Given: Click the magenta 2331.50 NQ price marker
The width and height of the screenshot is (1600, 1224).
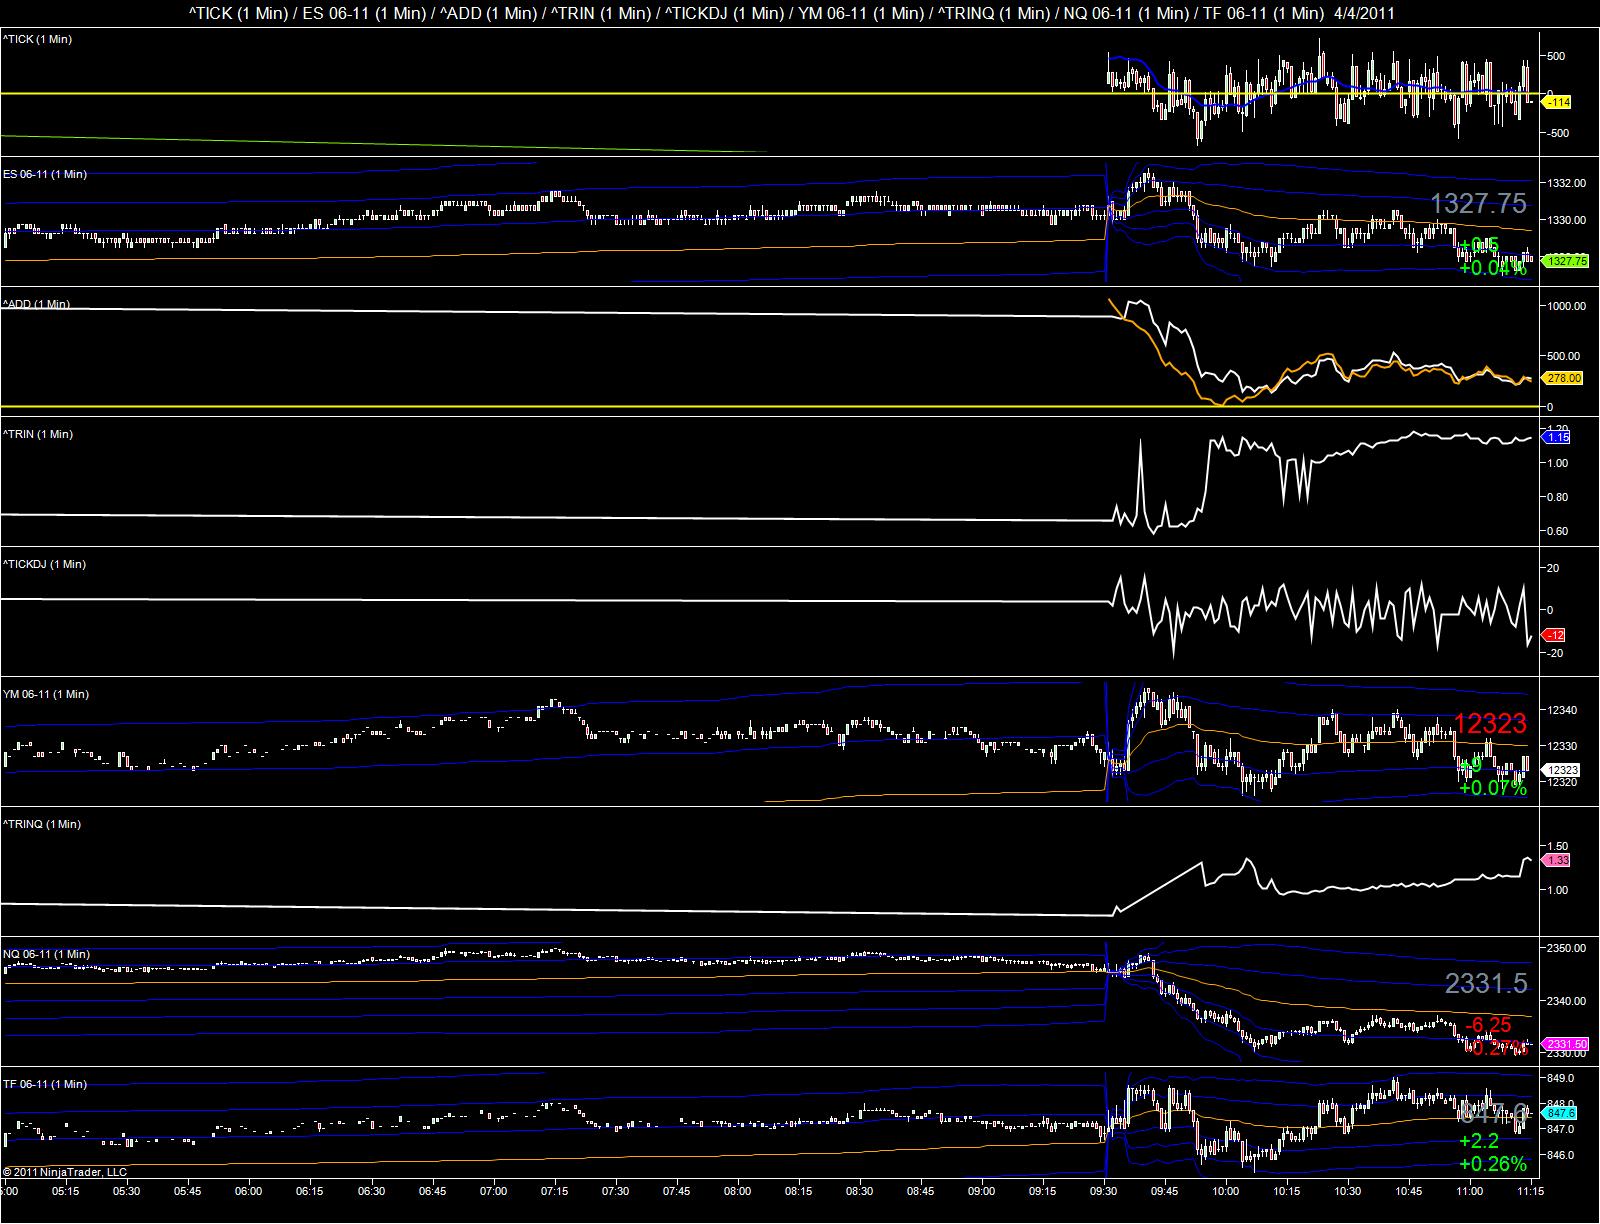Looking at the screenshot, I should pyautogui.click(x=1566, y=1043).
